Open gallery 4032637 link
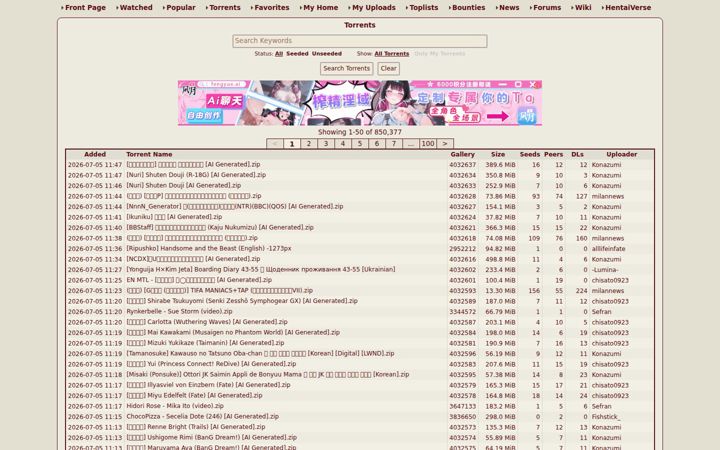Screen dimensions: 720x450 (462, 164)
